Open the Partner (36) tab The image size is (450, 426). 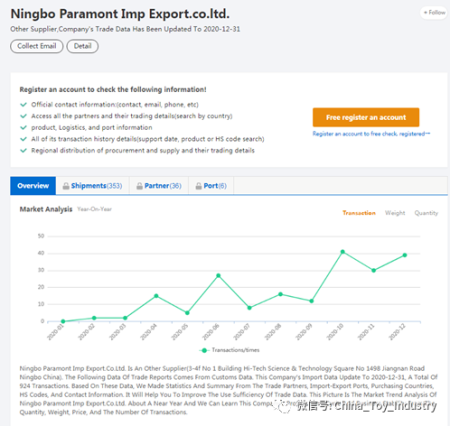coord(159,186)
